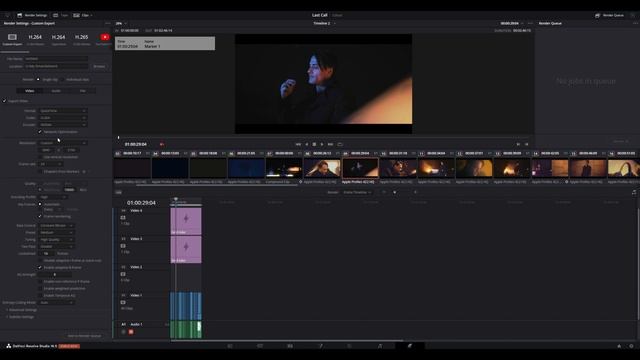
Task: Open the Tuning dropdown
Action: (x=56, y=240)
